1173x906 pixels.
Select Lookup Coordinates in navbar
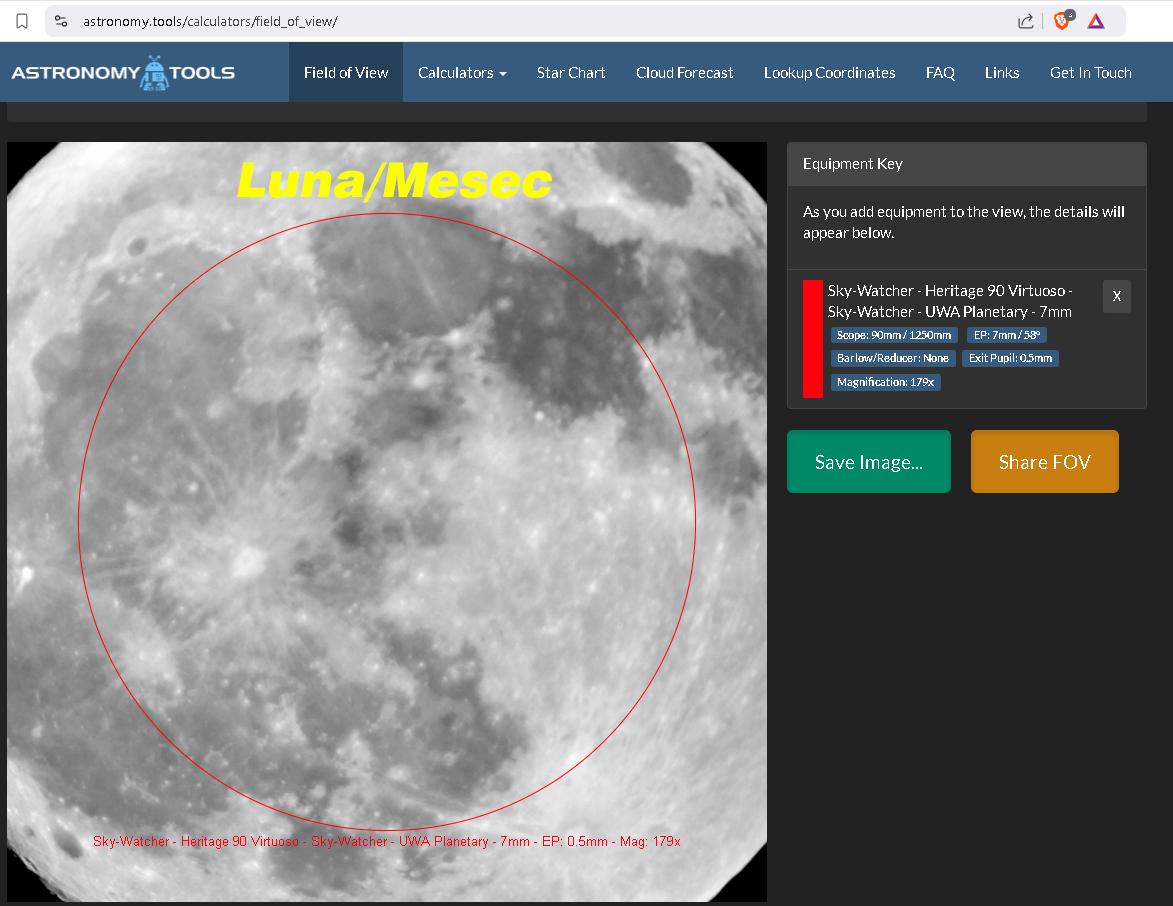tap(829, 73)
